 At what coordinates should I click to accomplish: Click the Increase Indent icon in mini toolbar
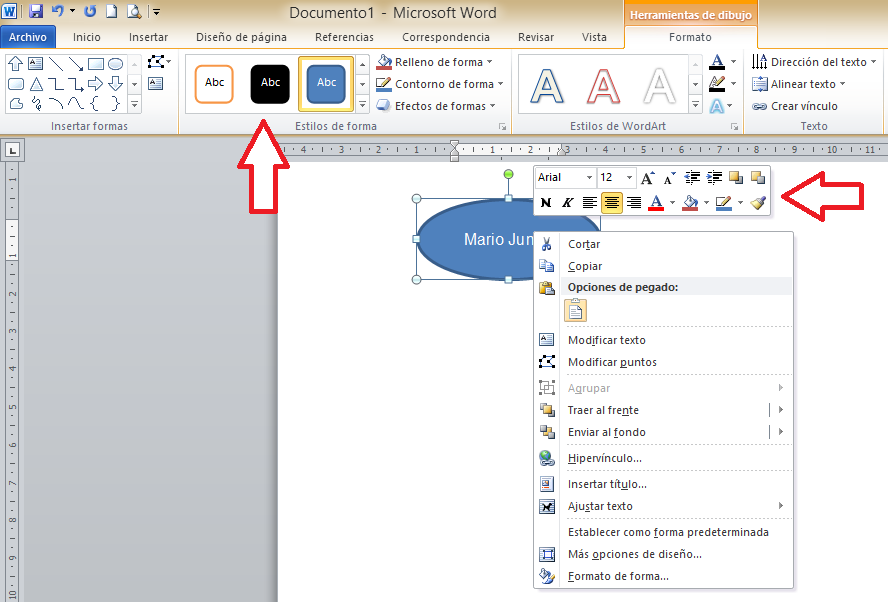(x=714, y=178)
